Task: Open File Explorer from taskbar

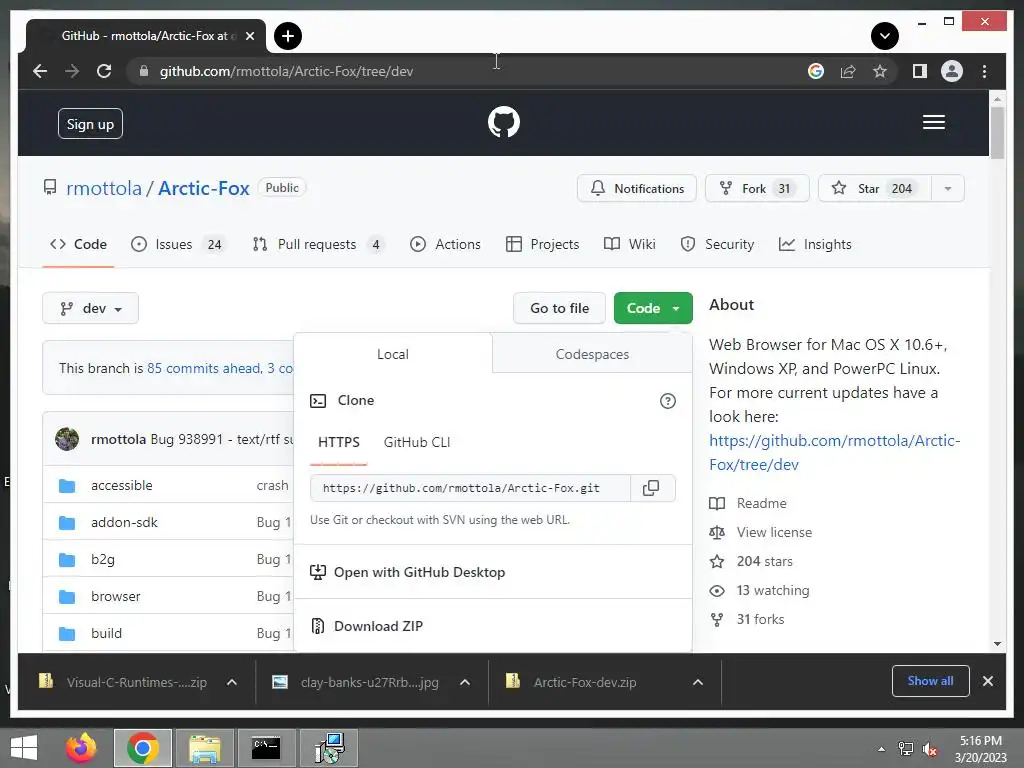Action: (x=204, y=748)
